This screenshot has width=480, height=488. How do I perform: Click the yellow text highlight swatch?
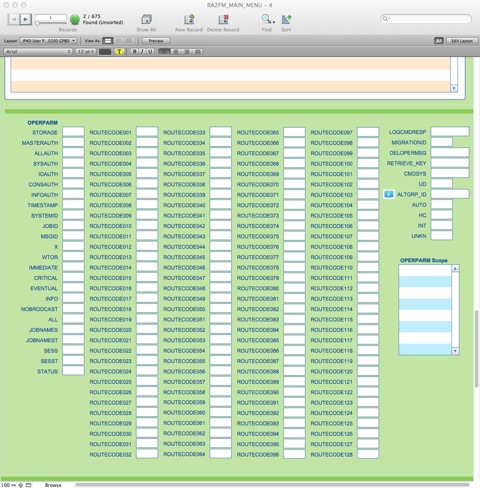tap(119, 51)
